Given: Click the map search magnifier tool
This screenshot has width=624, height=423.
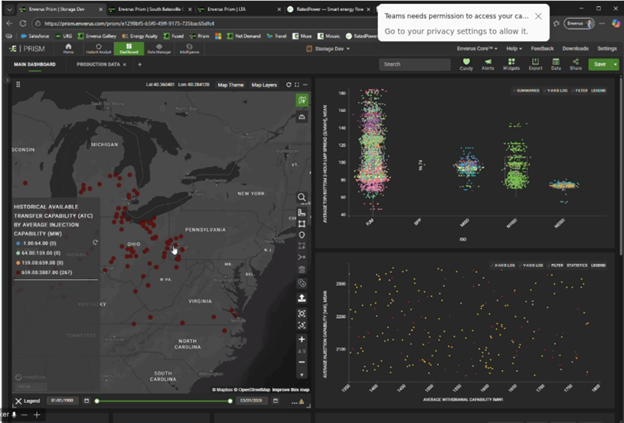Looking at the screenshot, I should click(x=302, y=197).
